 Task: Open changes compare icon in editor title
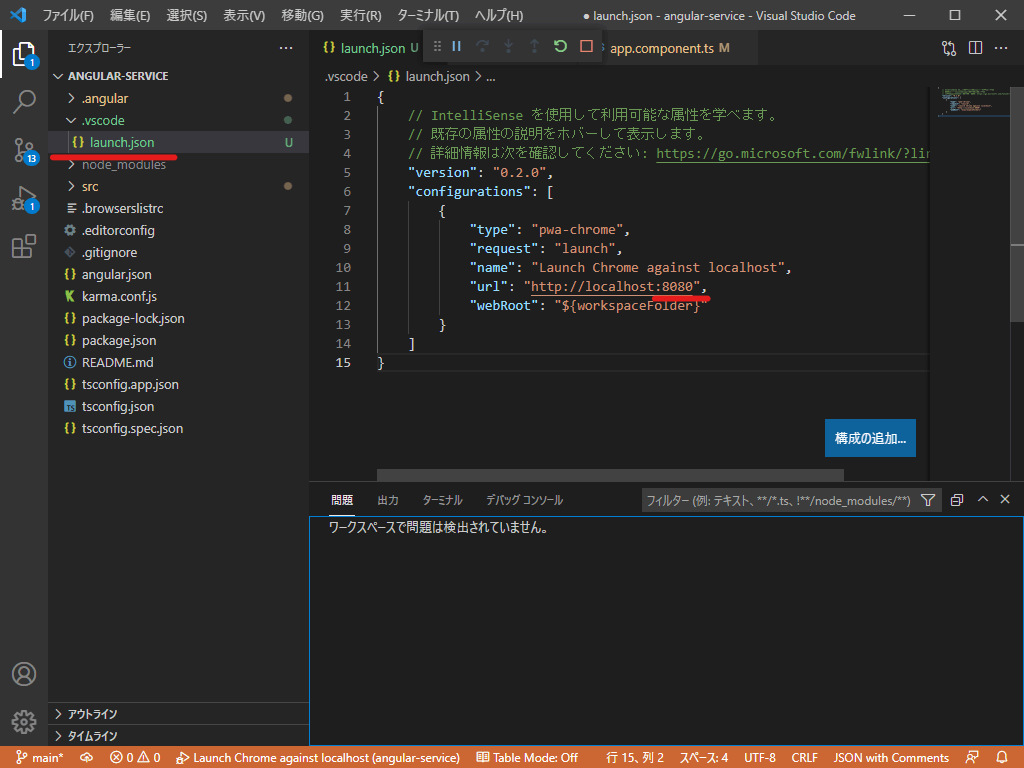949,48
